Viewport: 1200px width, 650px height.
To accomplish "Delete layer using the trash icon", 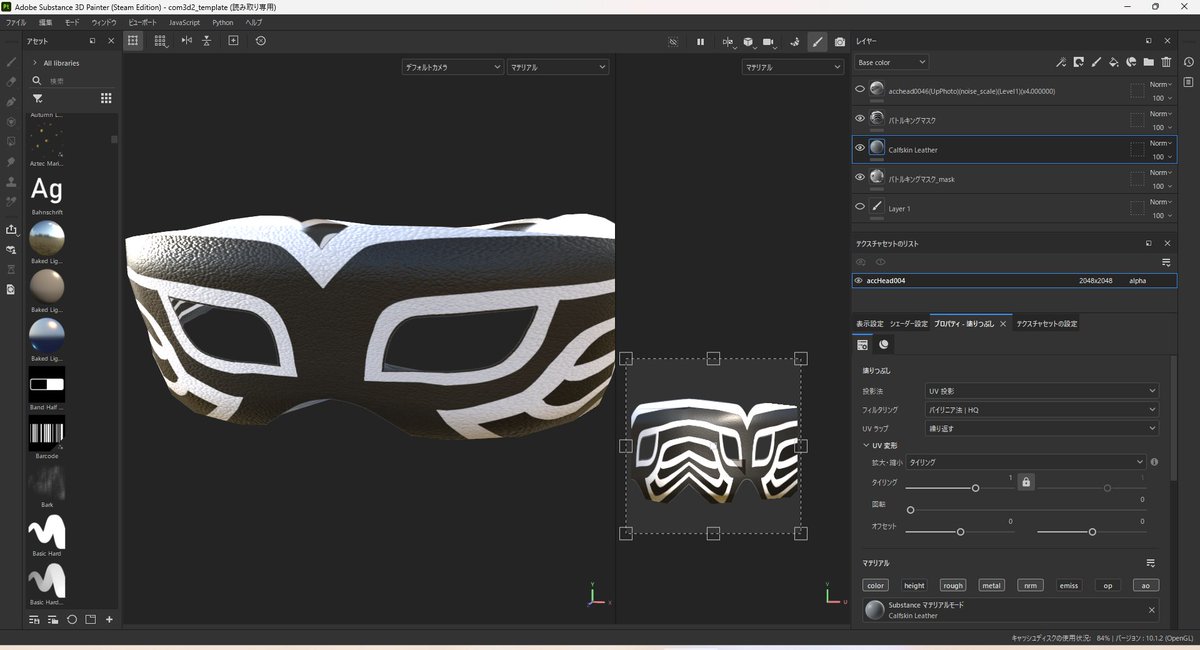I will pyautogui.click(x=1166, y=62).
